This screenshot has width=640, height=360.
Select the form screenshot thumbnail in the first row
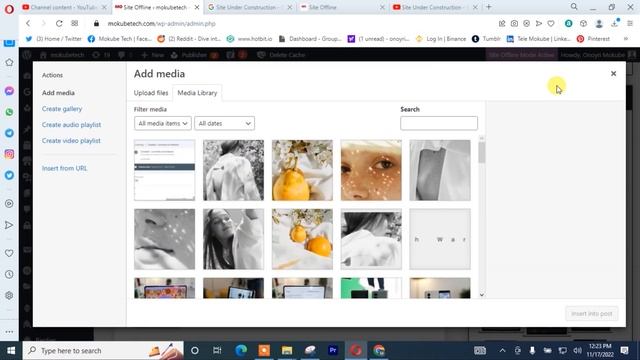click(x=164, y=170)
